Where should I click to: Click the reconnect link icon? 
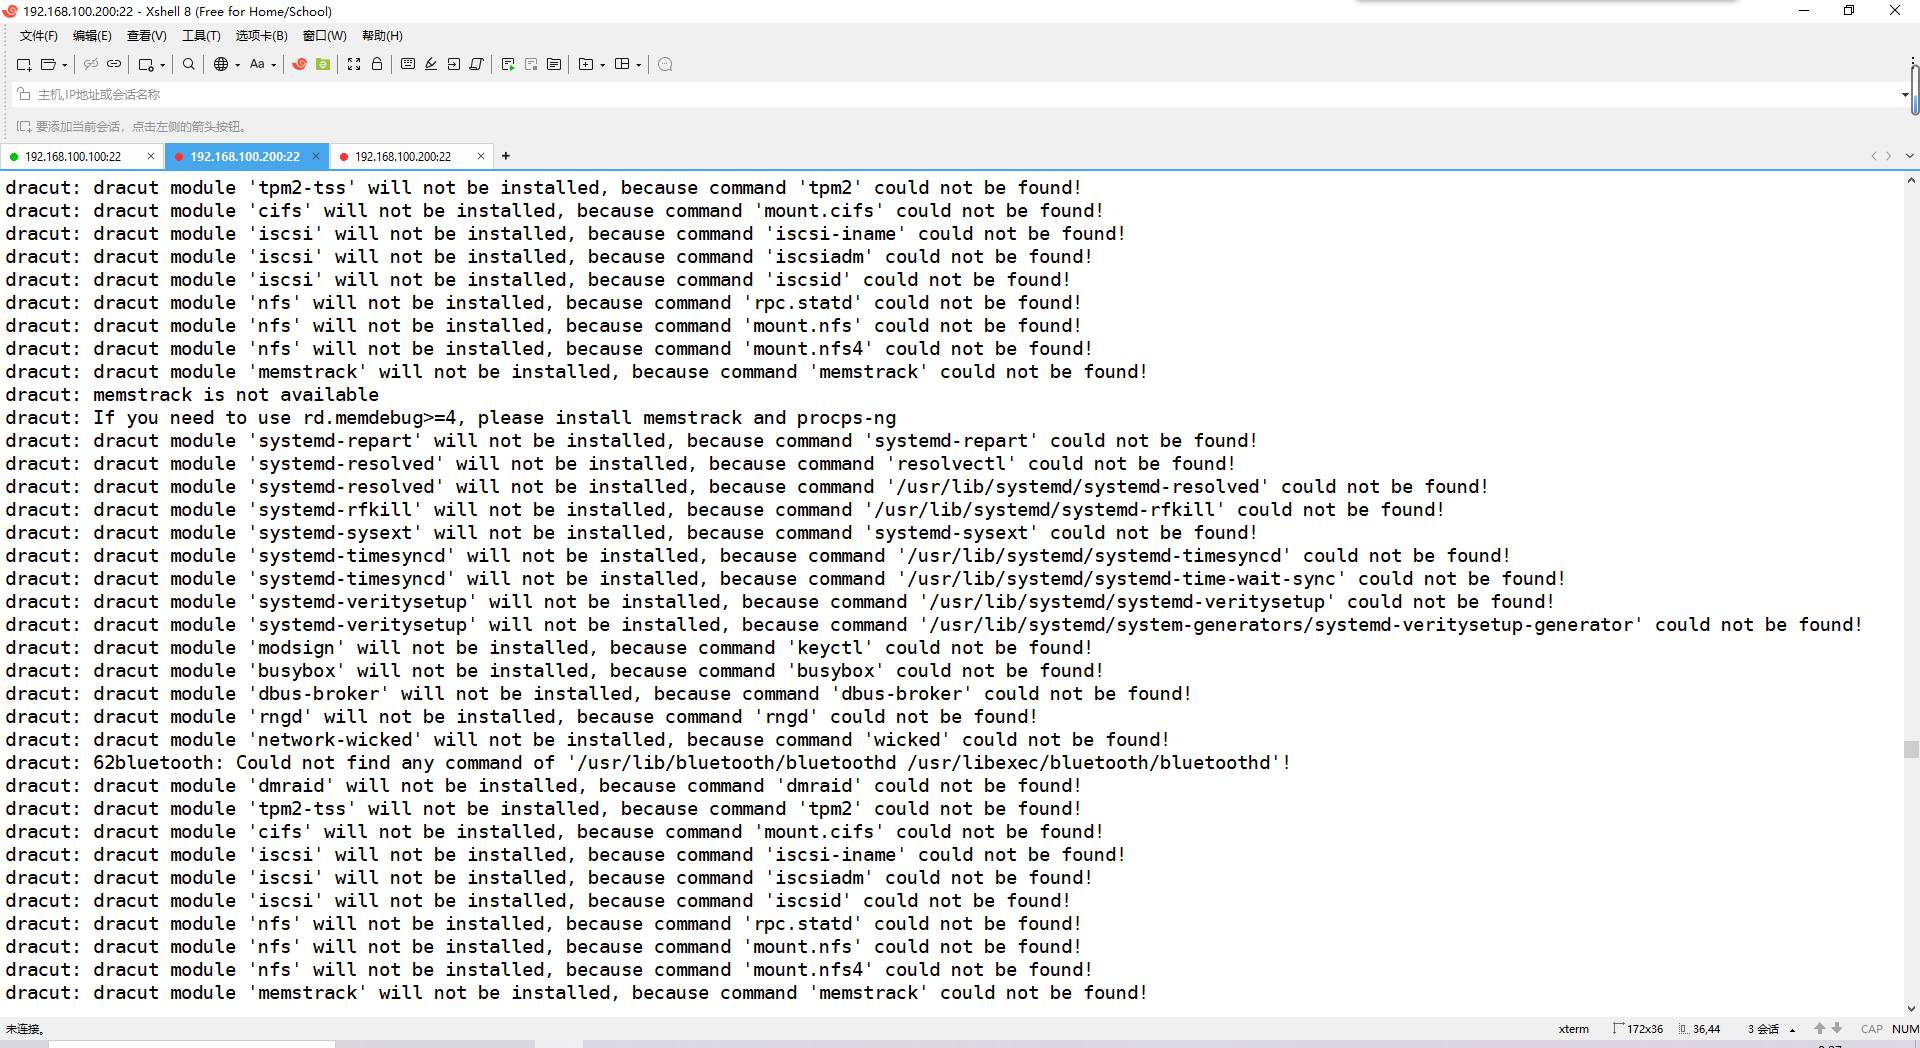click(x=114, y=64)
